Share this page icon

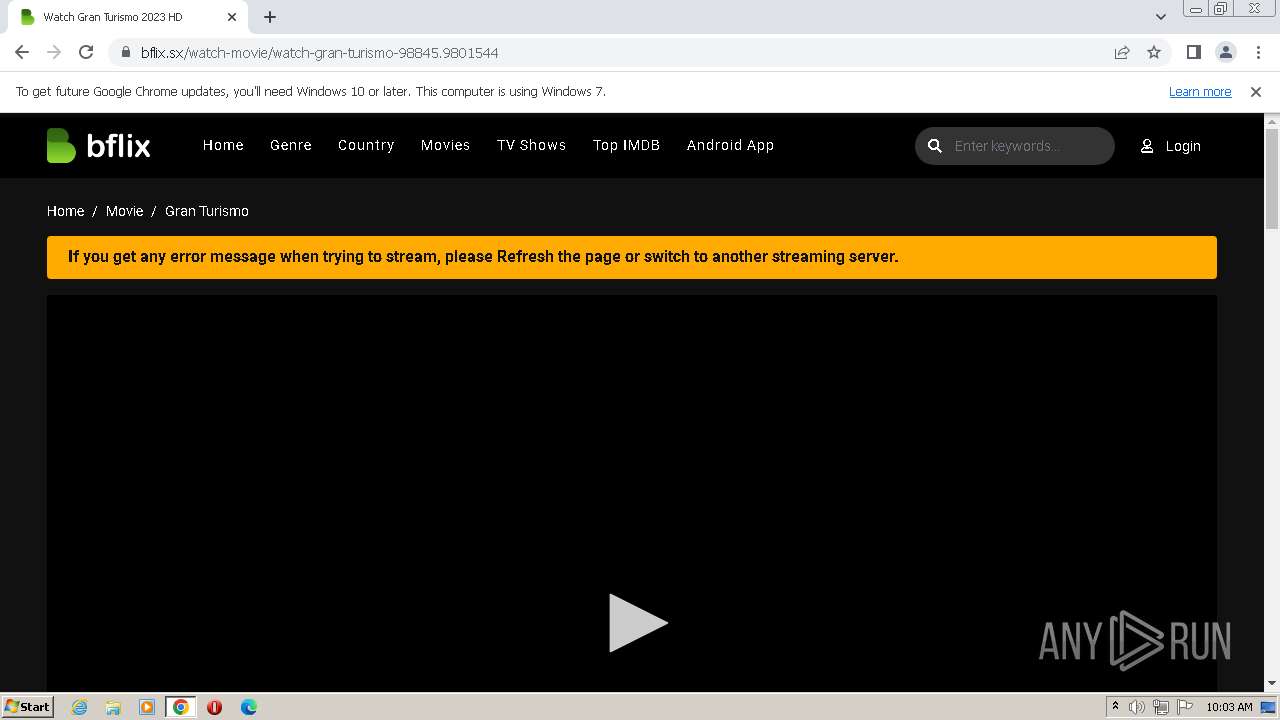coord(1122,52)
